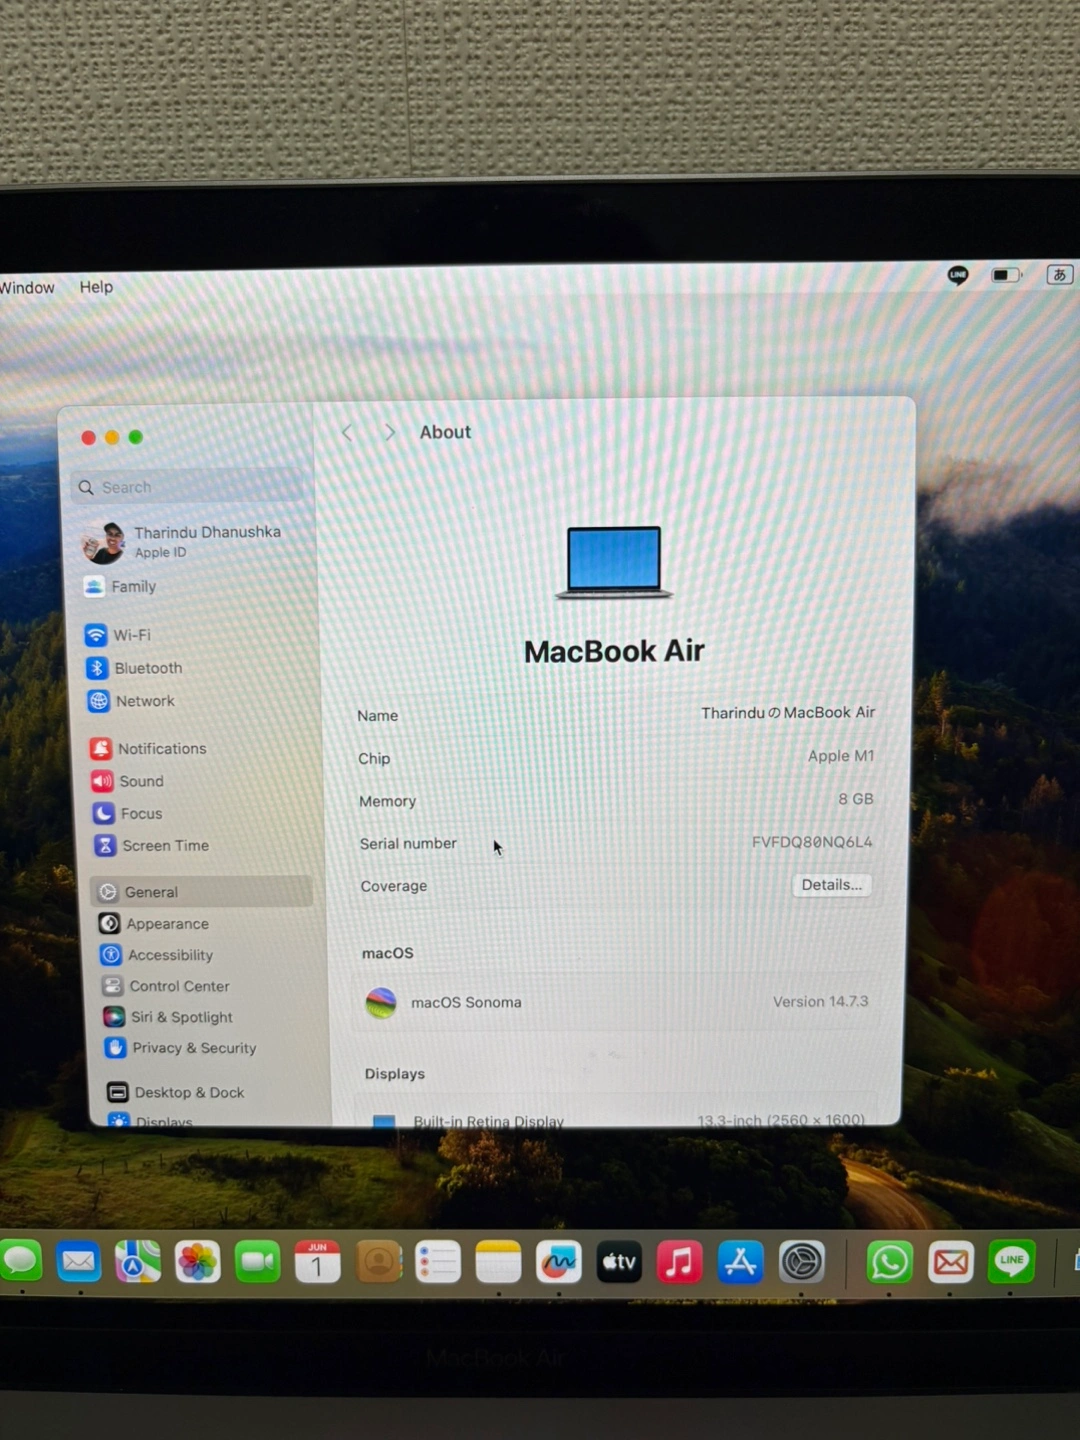This screenshot has height=1440, width=1080.
Task: Open Music from the Dock
Action: (x=679, y=1262)
